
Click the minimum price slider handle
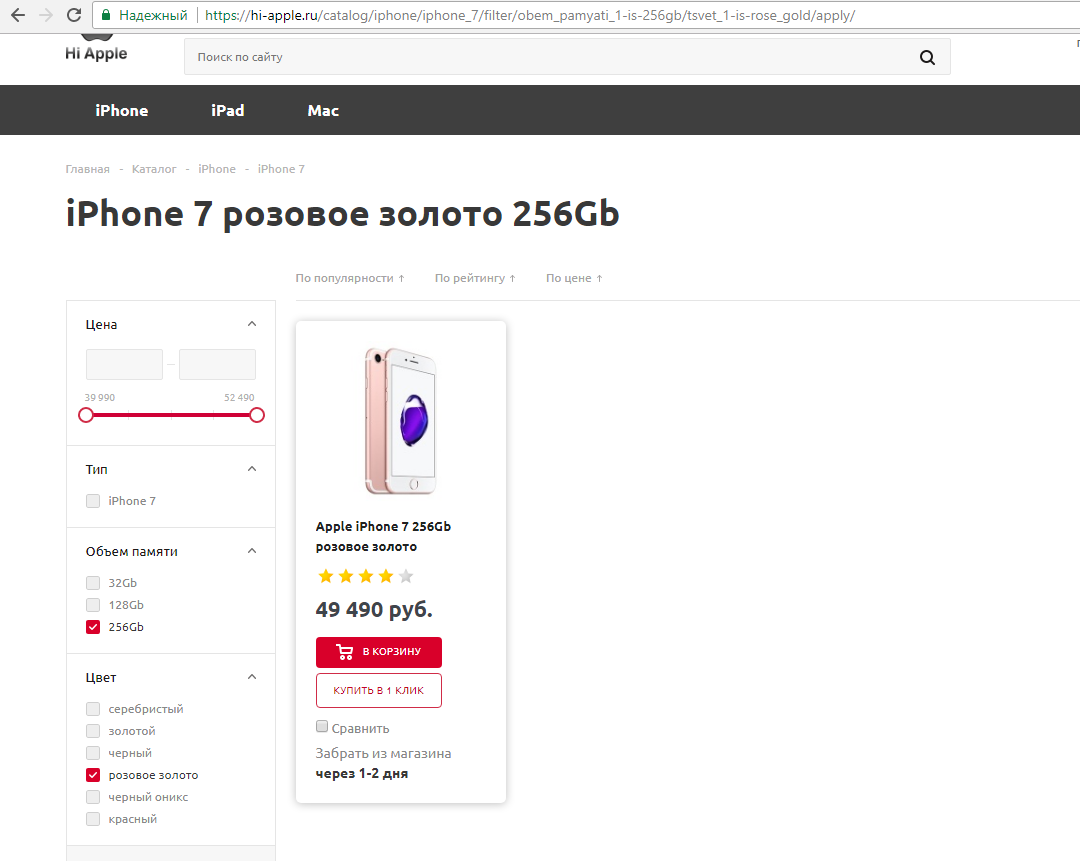(x=86, y=415)
